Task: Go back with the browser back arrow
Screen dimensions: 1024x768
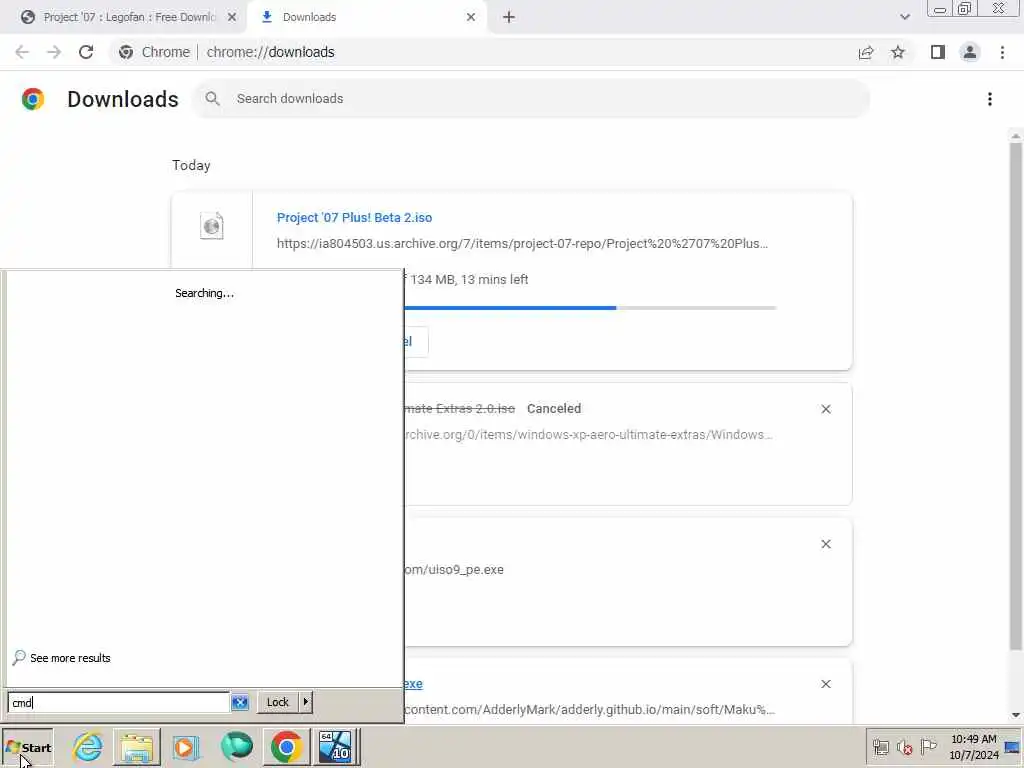Action: [22, 52]
